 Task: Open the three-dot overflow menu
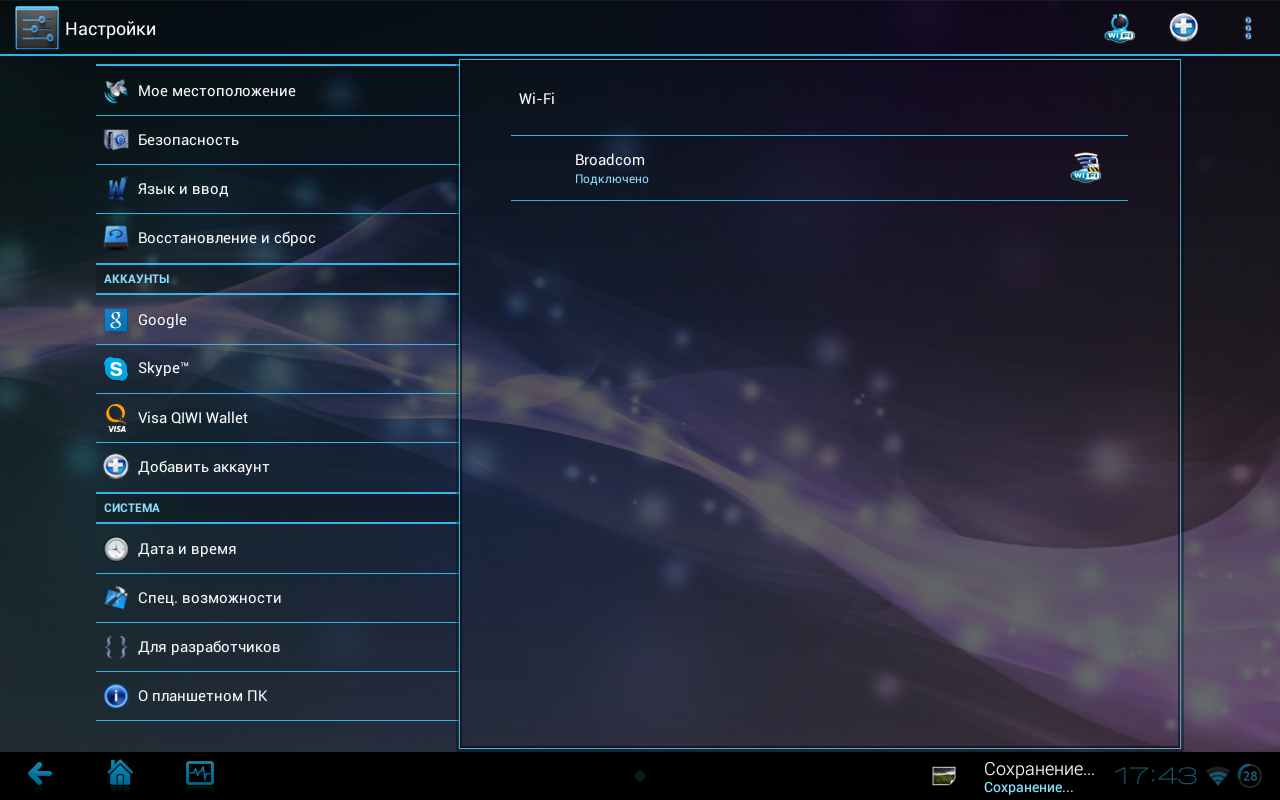point(1247,28)
